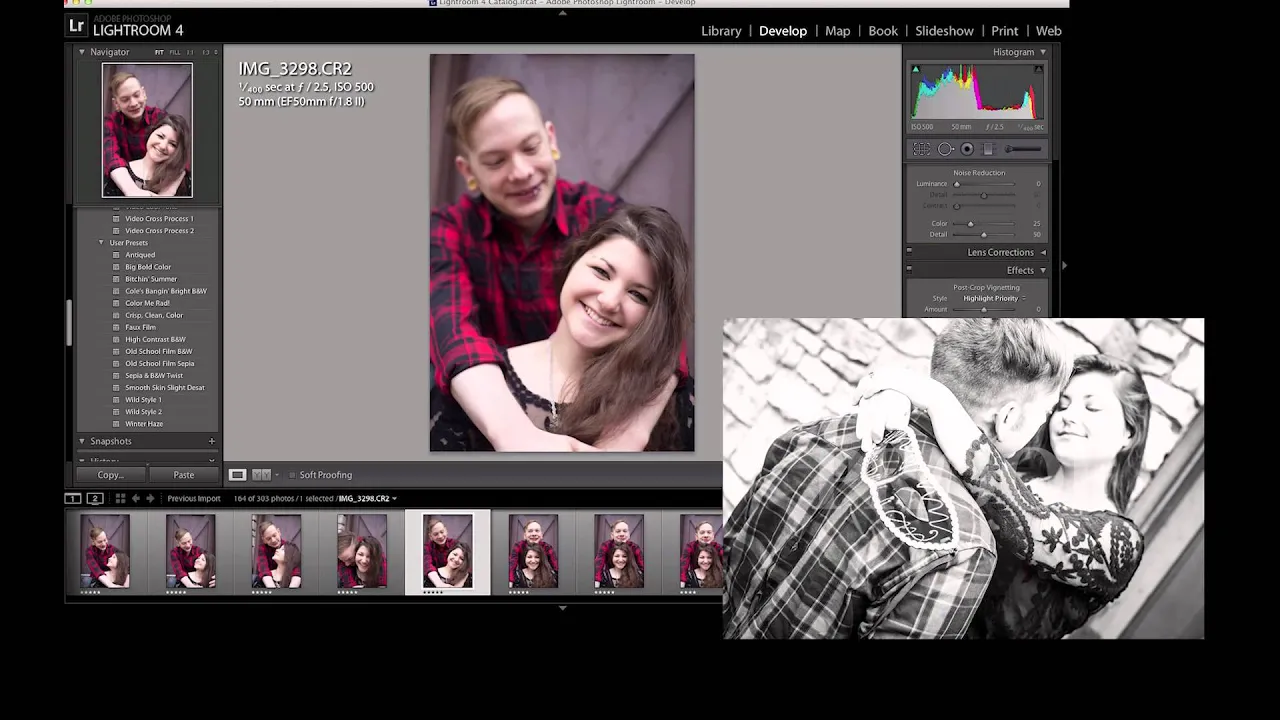Toggle Effects panel on/off switch

click(x=909, y=270)
